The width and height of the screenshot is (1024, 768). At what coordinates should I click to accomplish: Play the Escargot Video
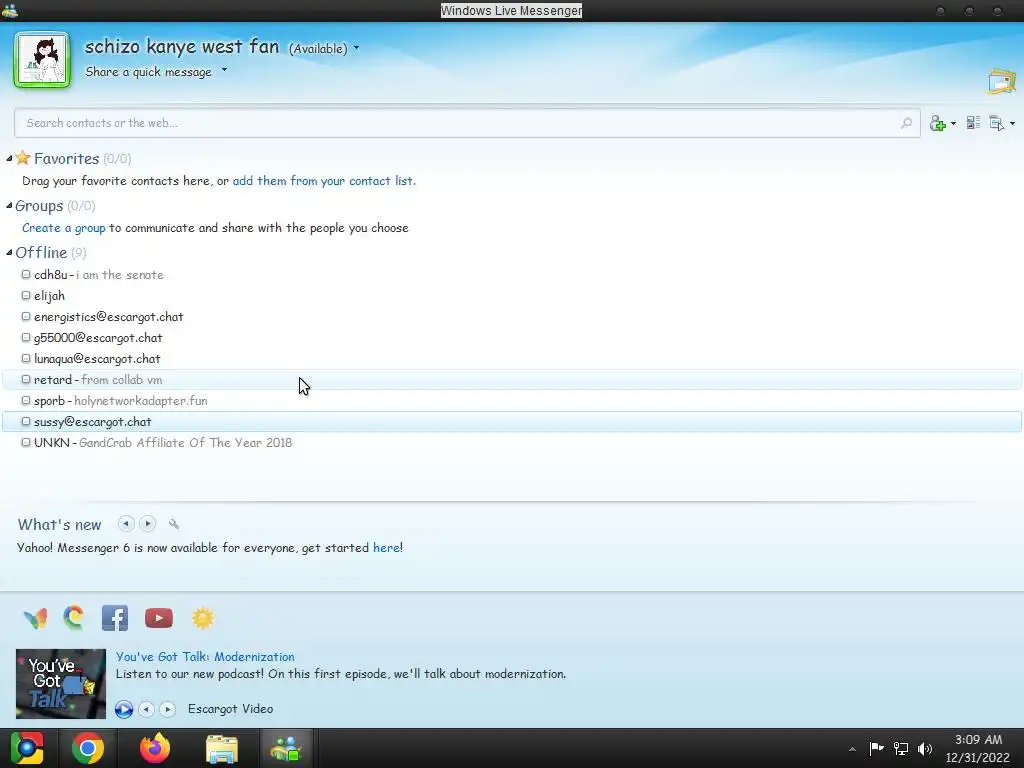[124, 709]
